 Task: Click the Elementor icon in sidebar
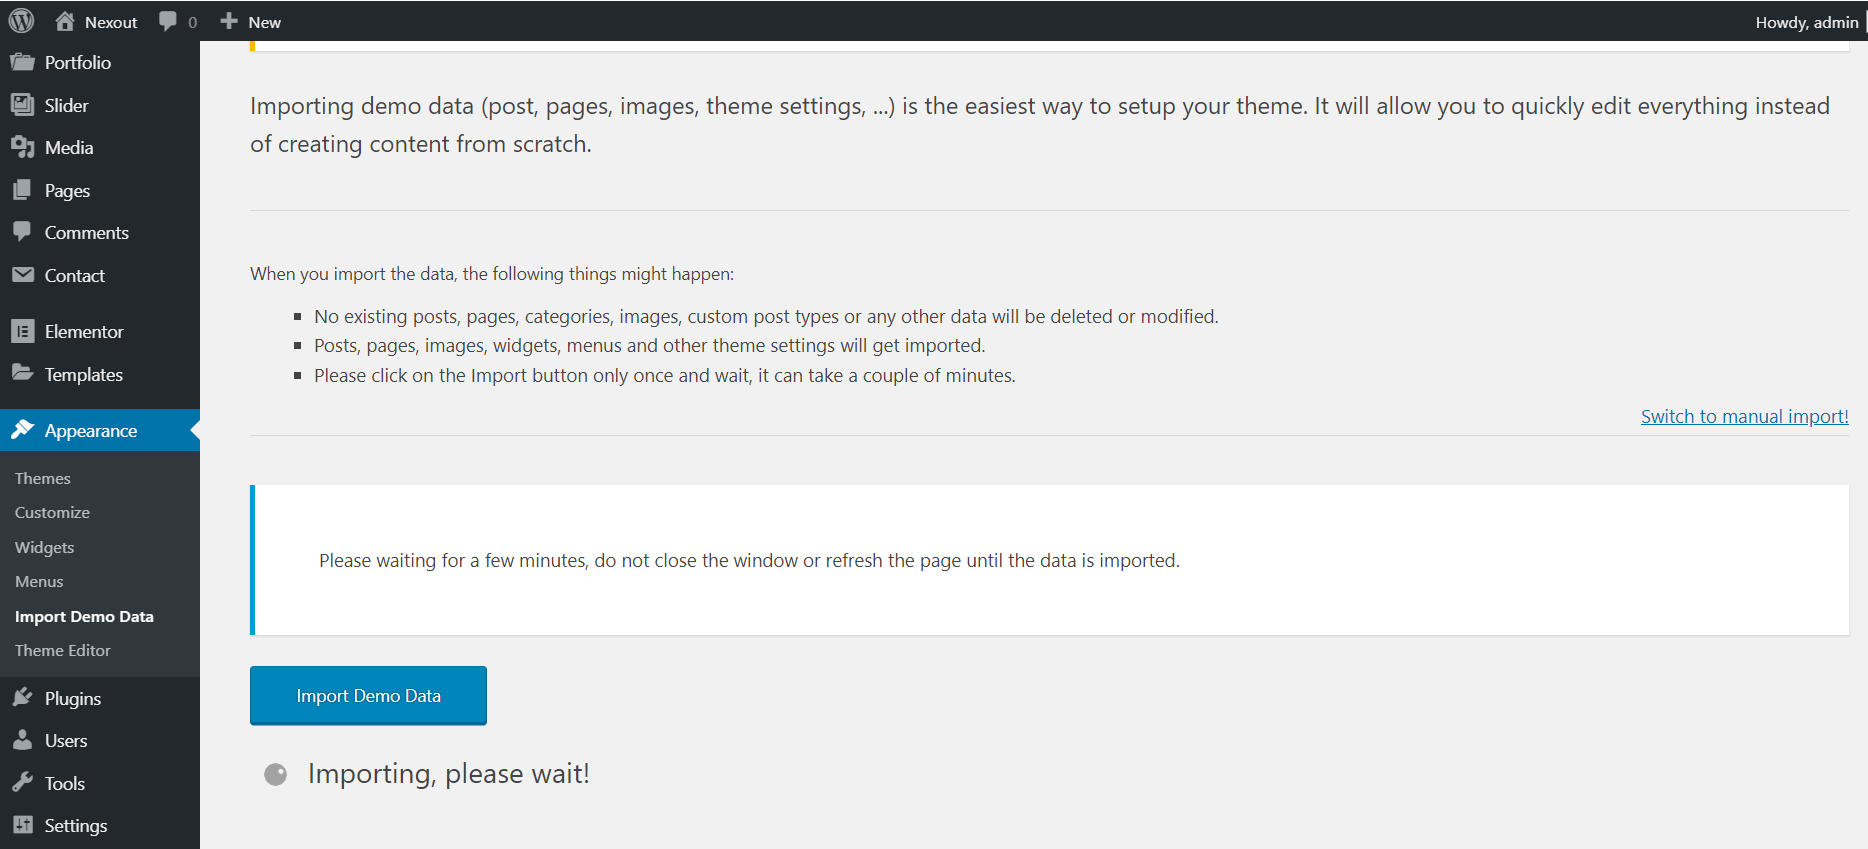tap(22, 331)
